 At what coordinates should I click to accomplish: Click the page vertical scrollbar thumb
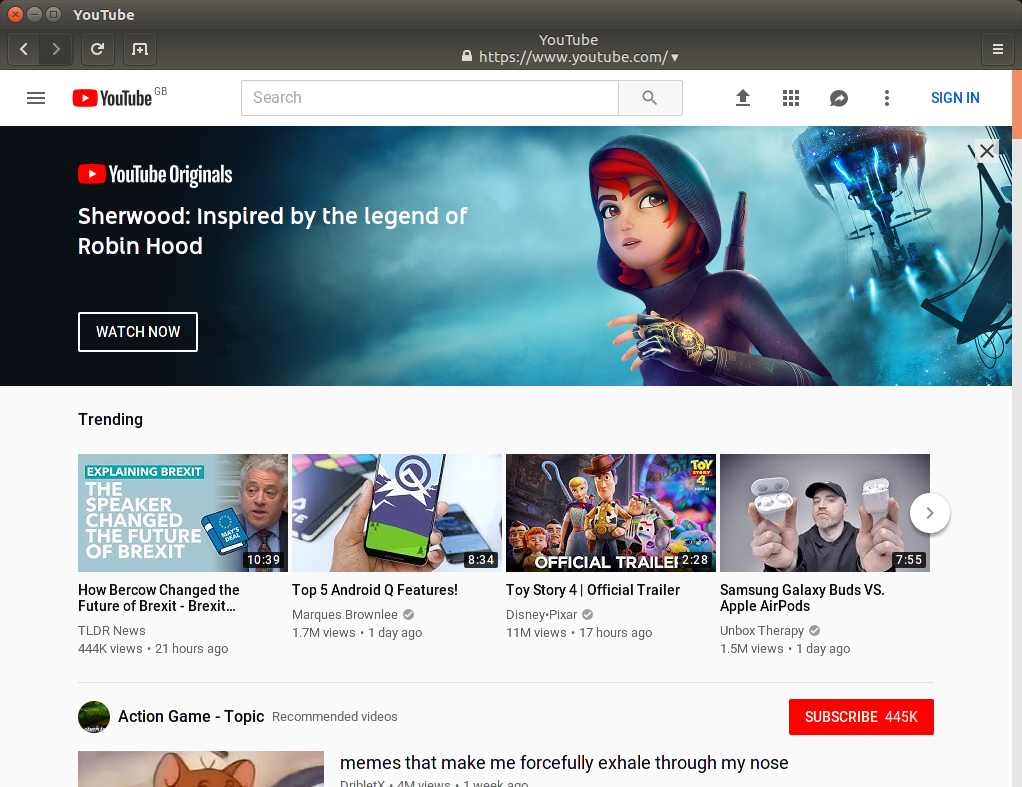coord(1017,104)
